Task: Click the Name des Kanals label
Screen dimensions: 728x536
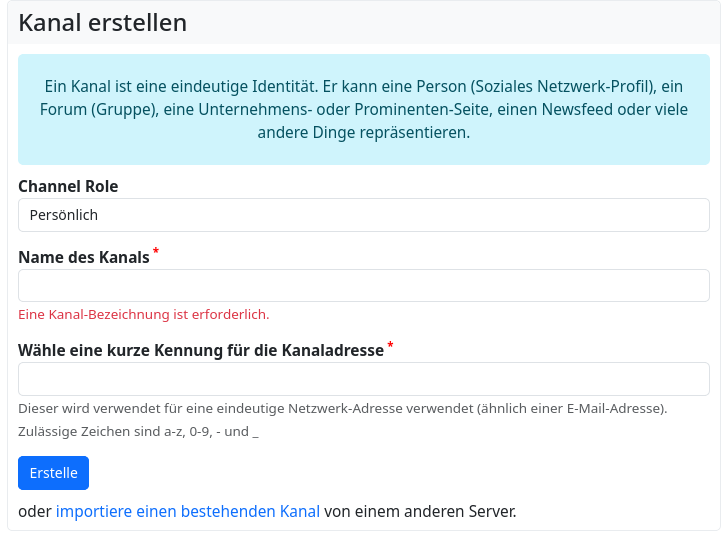Action: pos(84,257)
